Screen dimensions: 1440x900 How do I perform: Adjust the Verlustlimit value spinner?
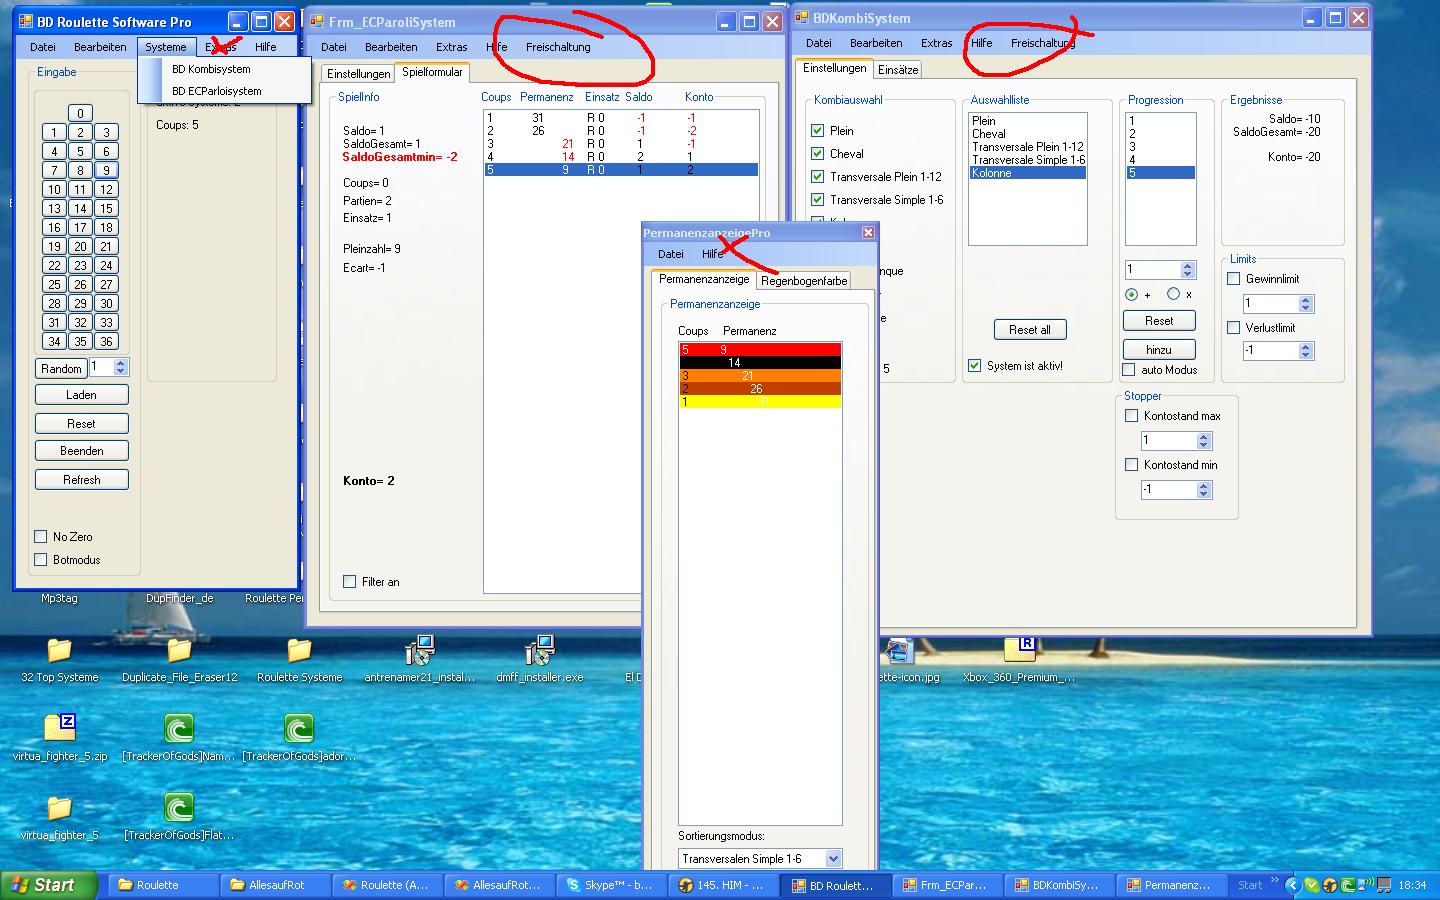1305,351
